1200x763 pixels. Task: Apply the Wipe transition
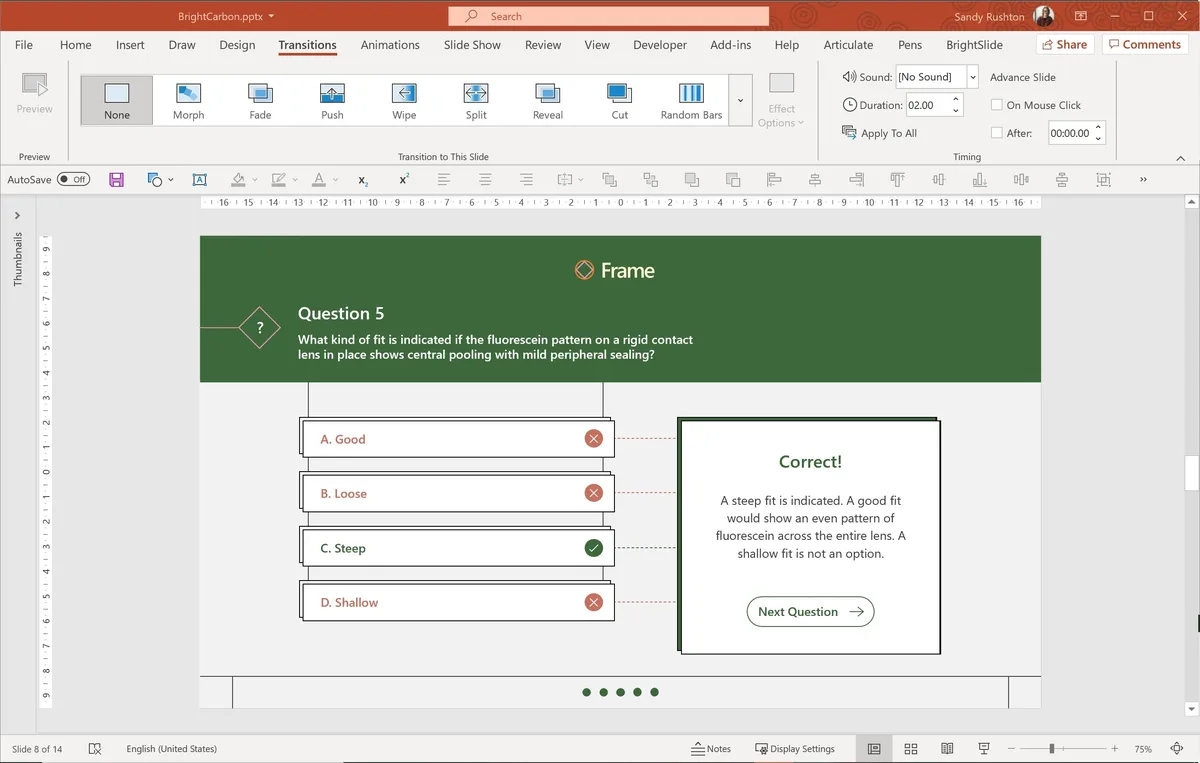404,100
